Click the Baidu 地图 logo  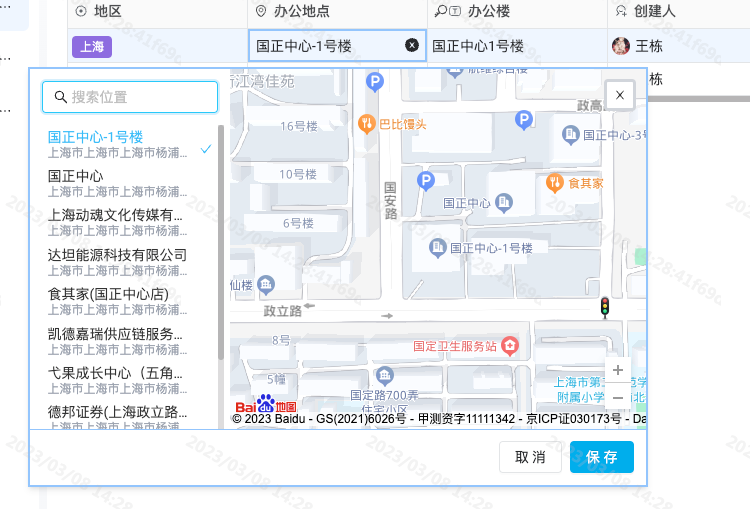[266, 405]
